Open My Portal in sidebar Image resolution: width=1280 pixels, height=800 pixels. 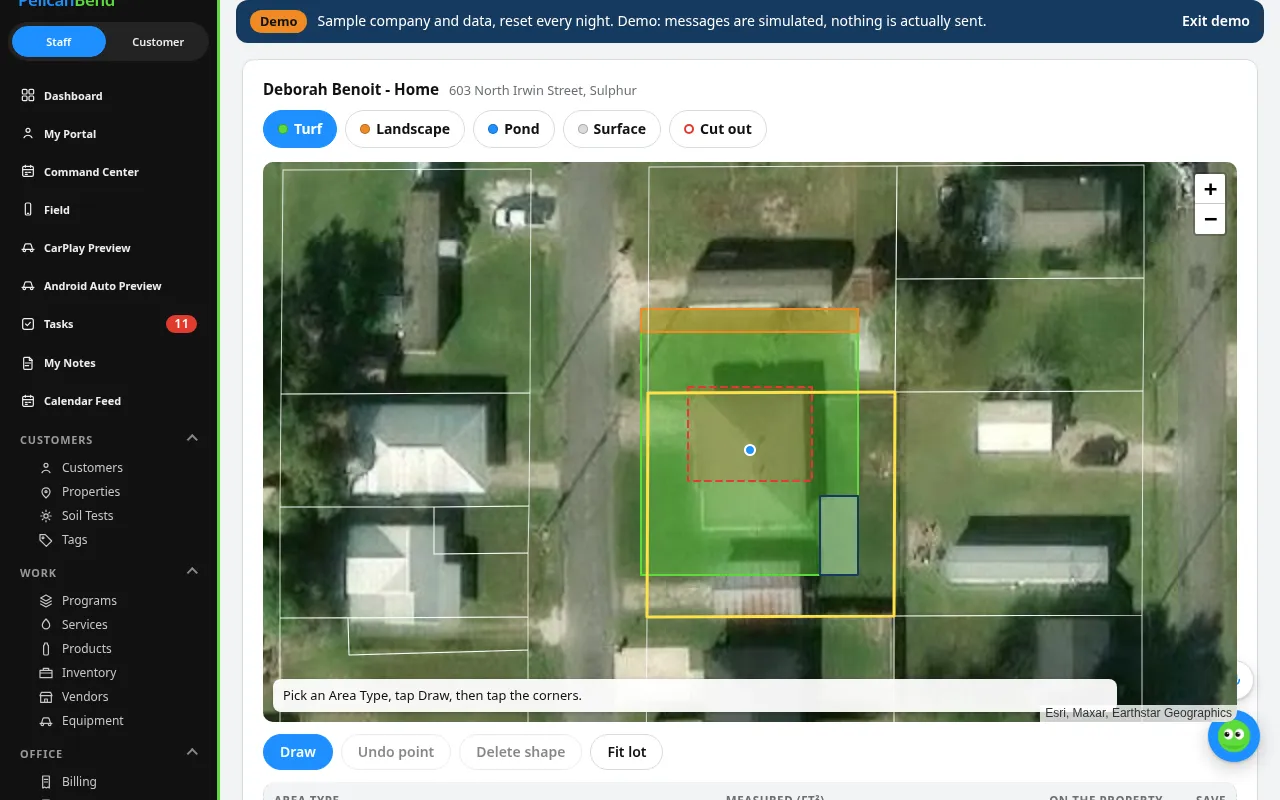click(x=108, y=134)
